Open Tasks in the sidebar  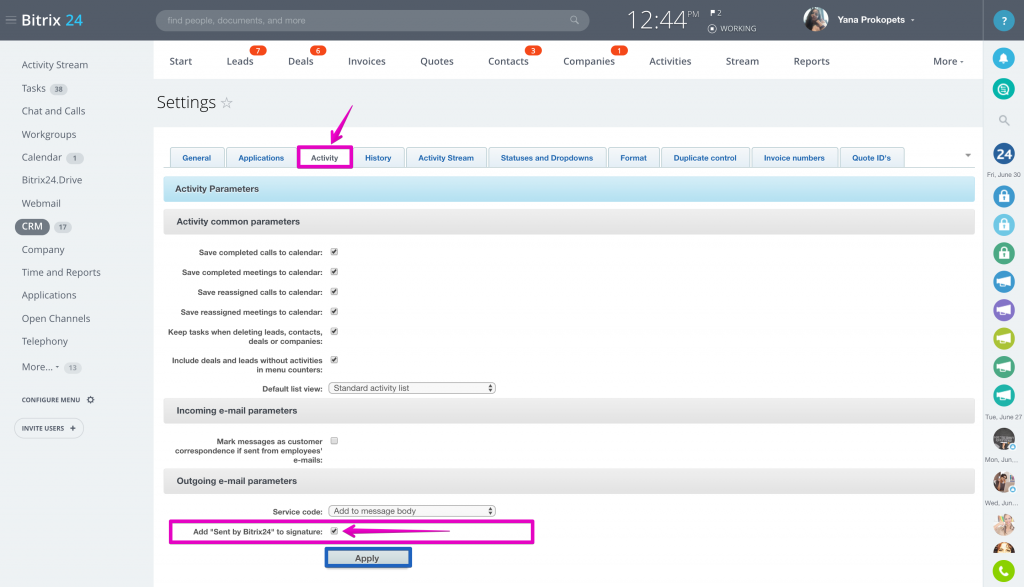(x=33, y=88)
